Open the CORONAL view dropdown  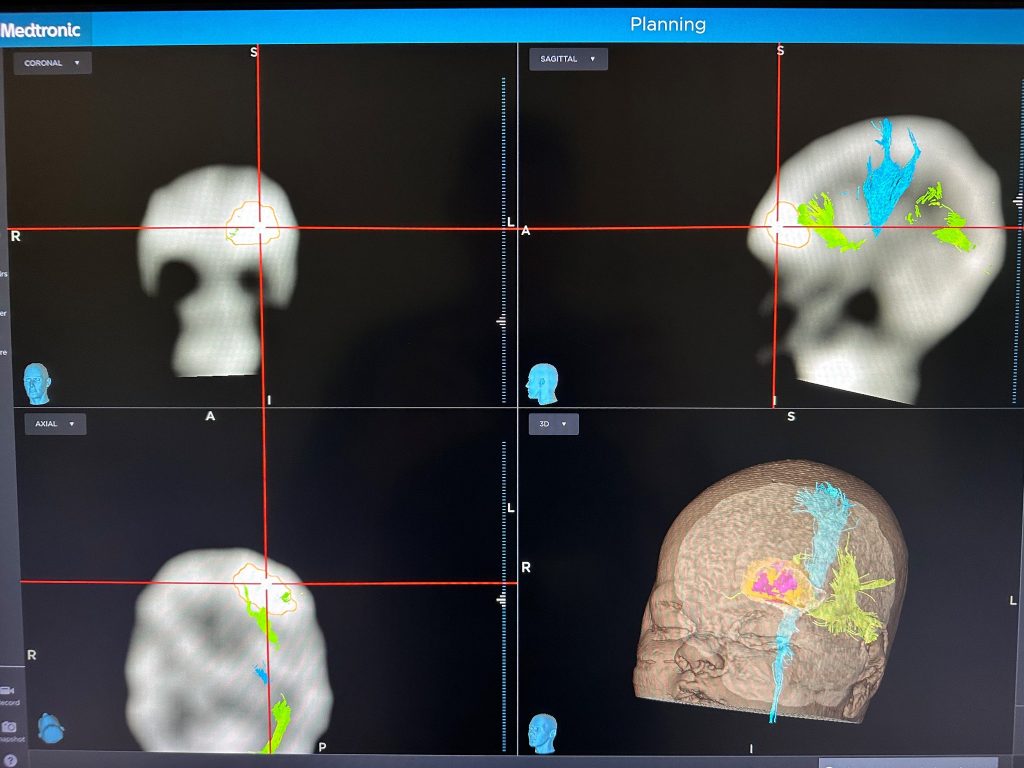point(52,63)
